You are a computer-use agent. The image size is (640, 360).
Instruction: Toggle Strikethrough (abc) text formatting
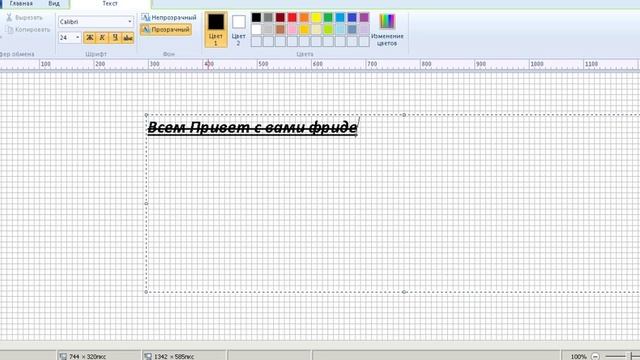pyautogui.click(x=128, y=38)
